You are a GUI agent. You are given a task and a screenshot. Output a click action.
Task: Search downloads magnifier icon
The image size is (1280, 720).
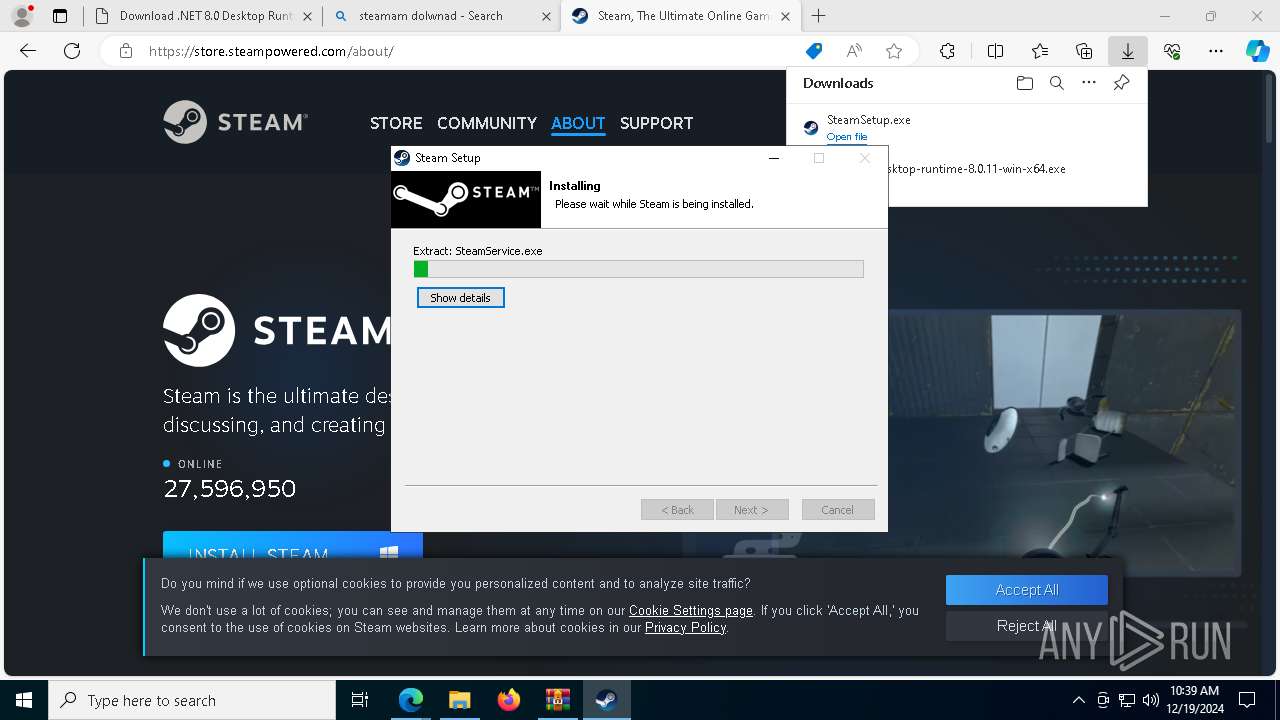[1056, 83]
